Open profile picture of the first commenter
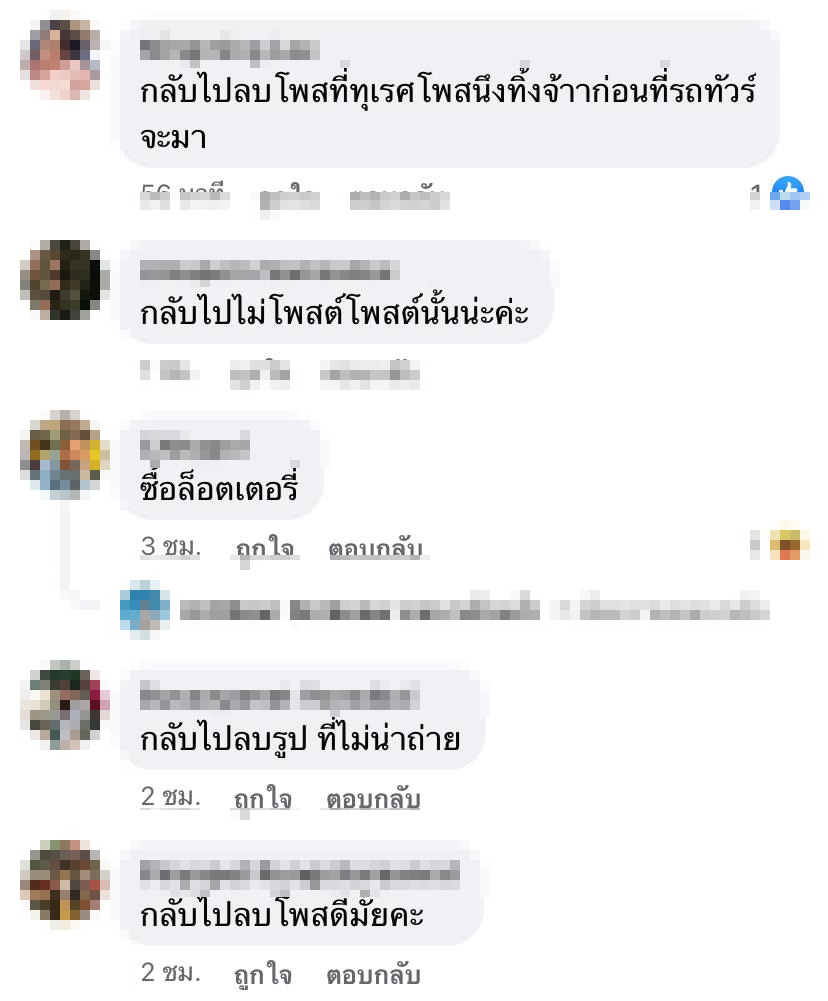 (62, 59)
